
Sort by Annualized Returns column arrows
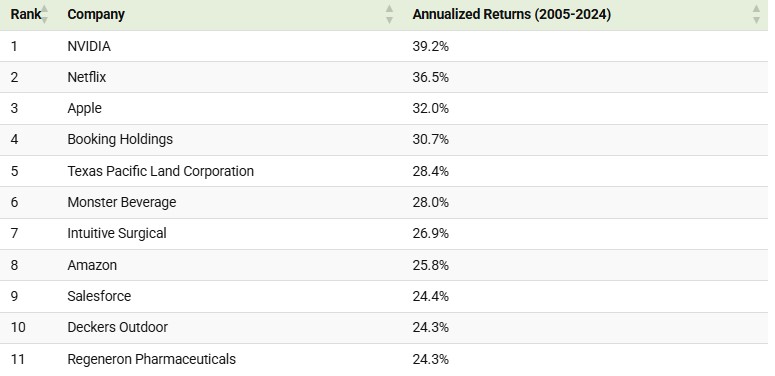pyautogui.click(x=756, y=14)
